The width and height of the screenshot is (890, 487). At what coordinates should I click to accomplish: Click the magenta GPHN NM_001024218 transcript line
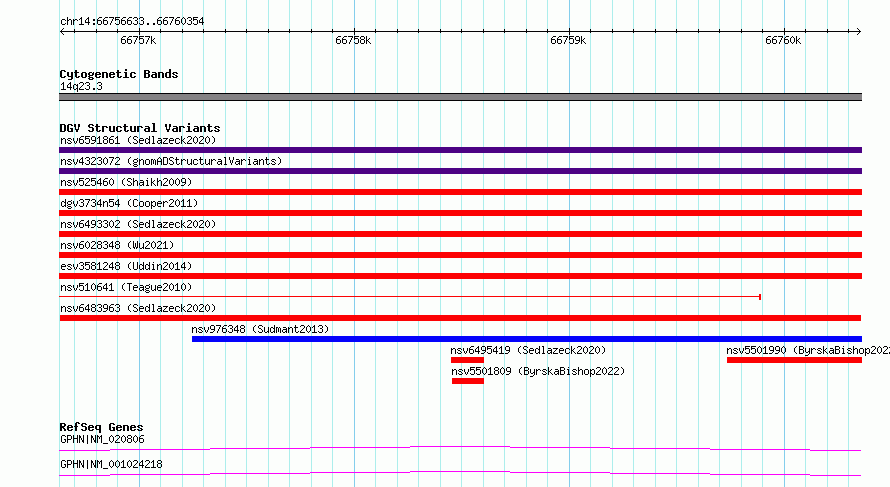coord(460,473)
